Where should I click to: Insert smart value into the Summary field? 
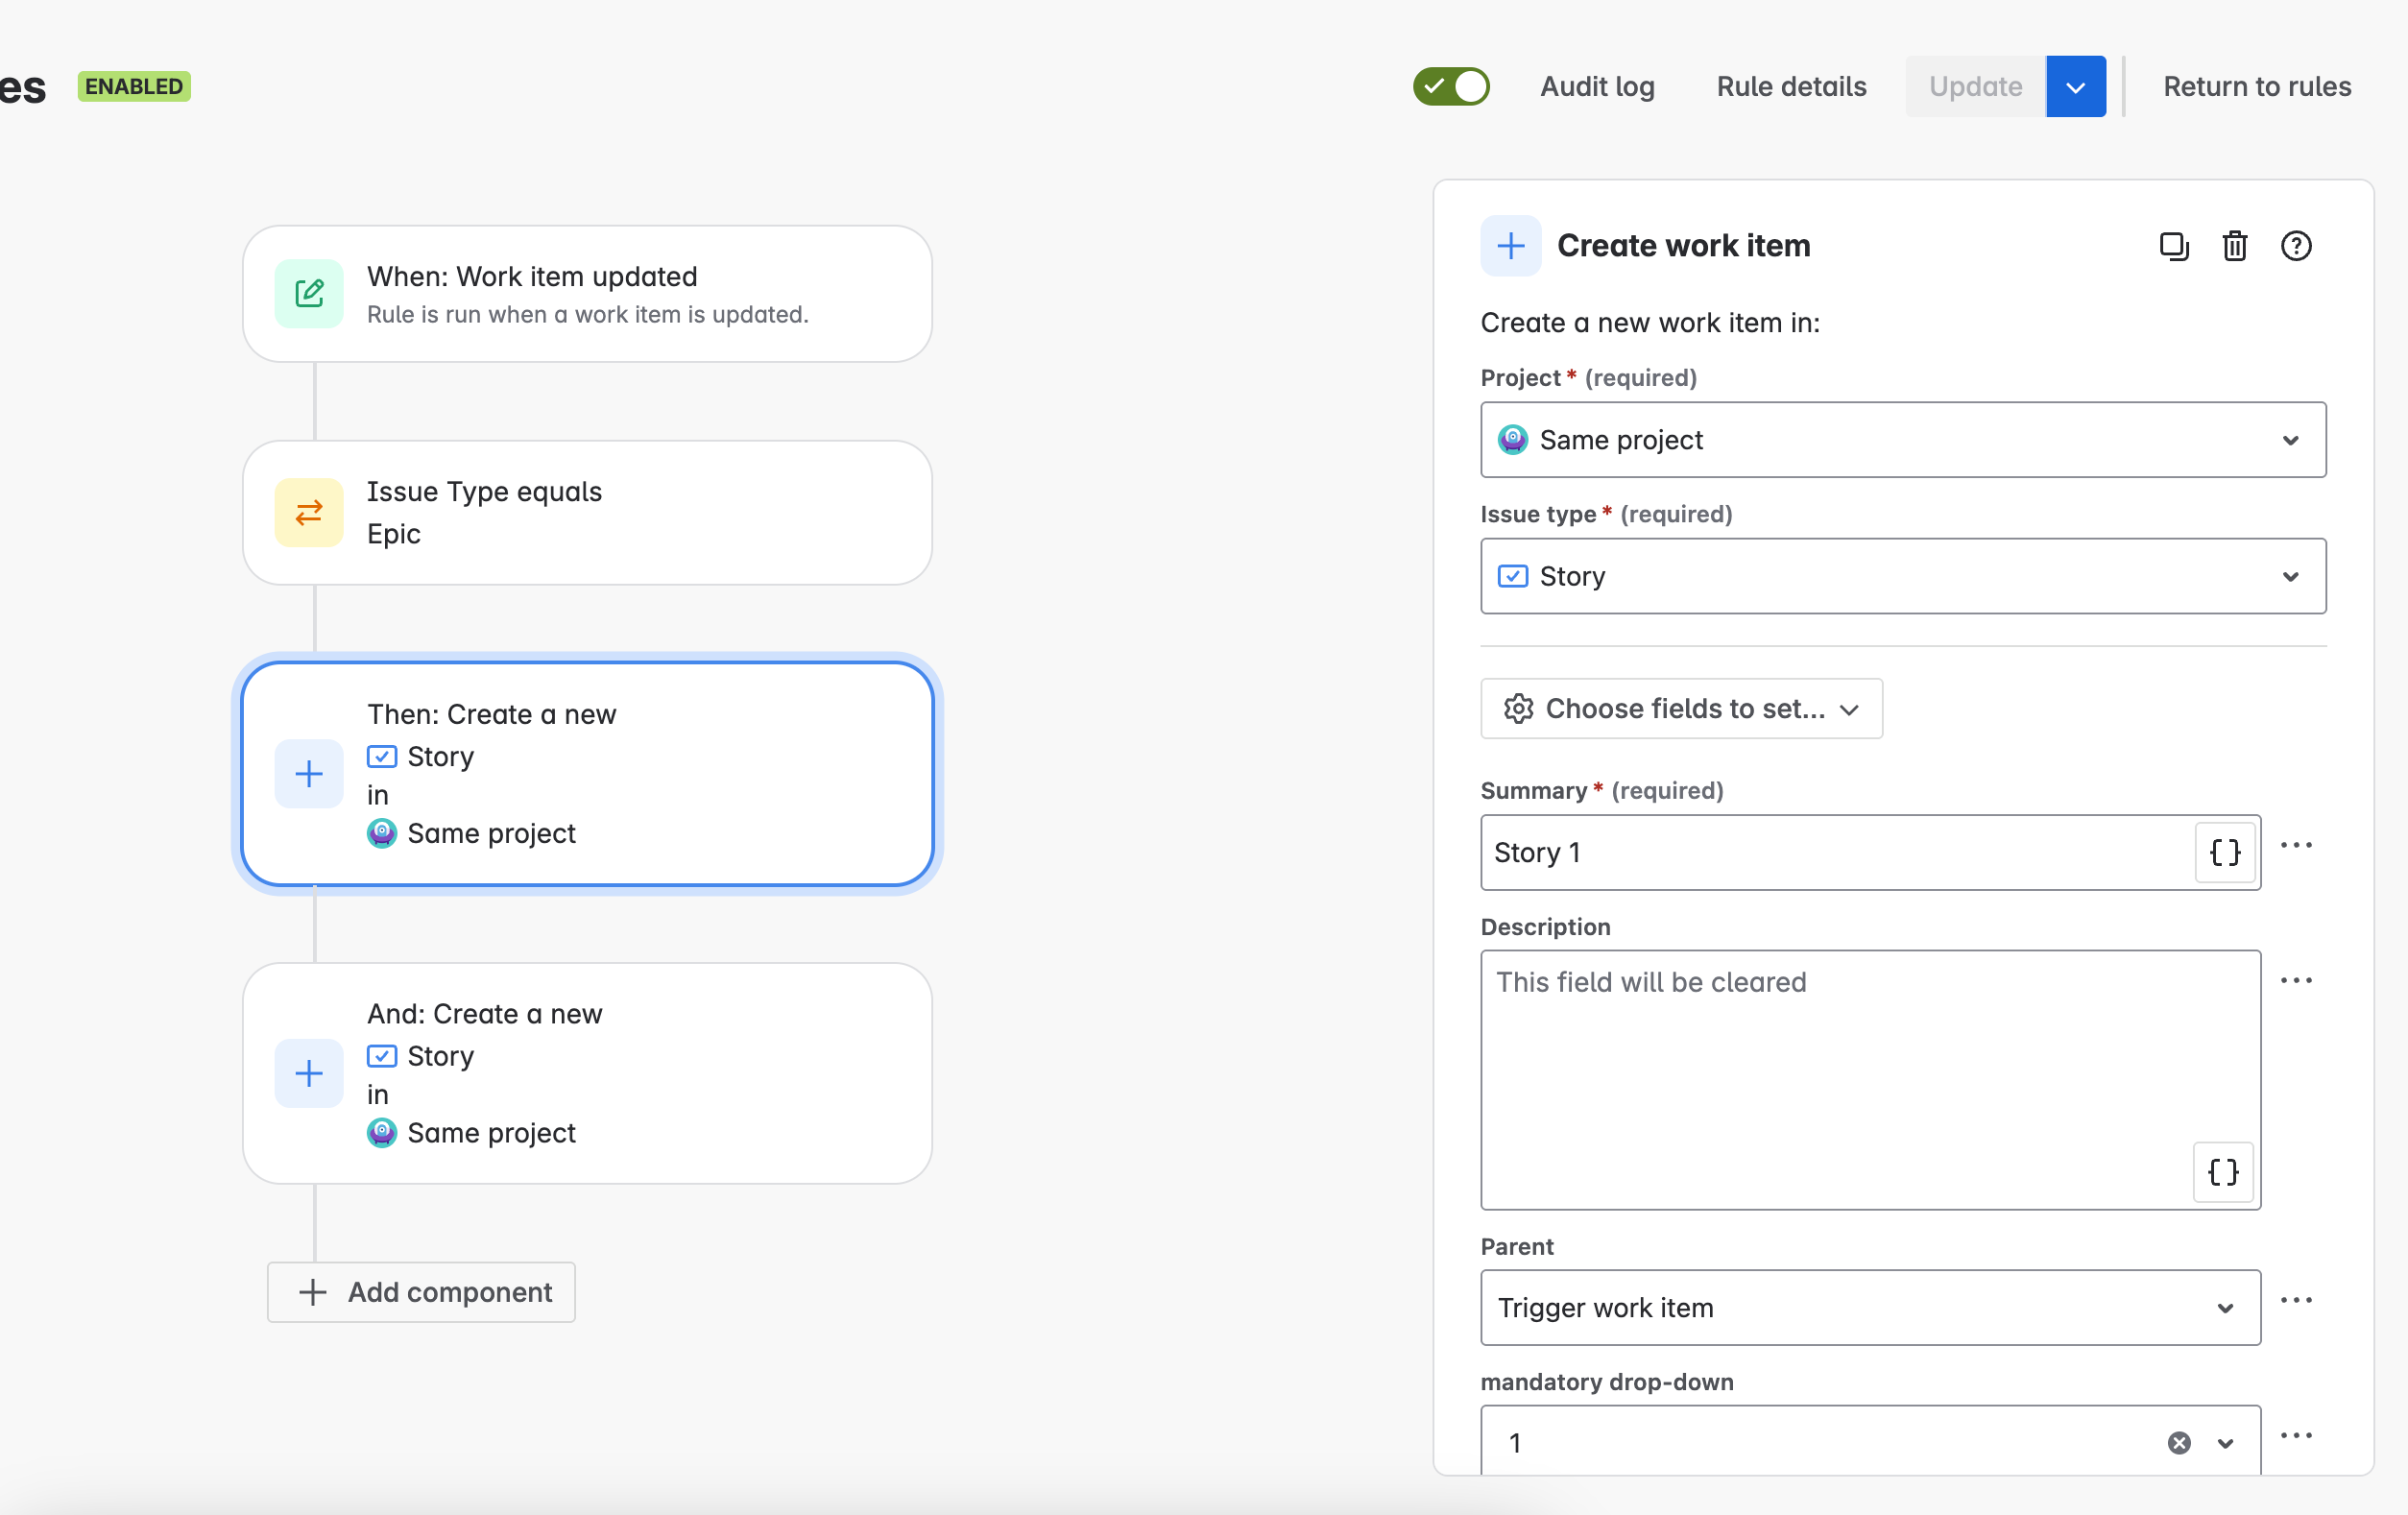[2223, 853]
